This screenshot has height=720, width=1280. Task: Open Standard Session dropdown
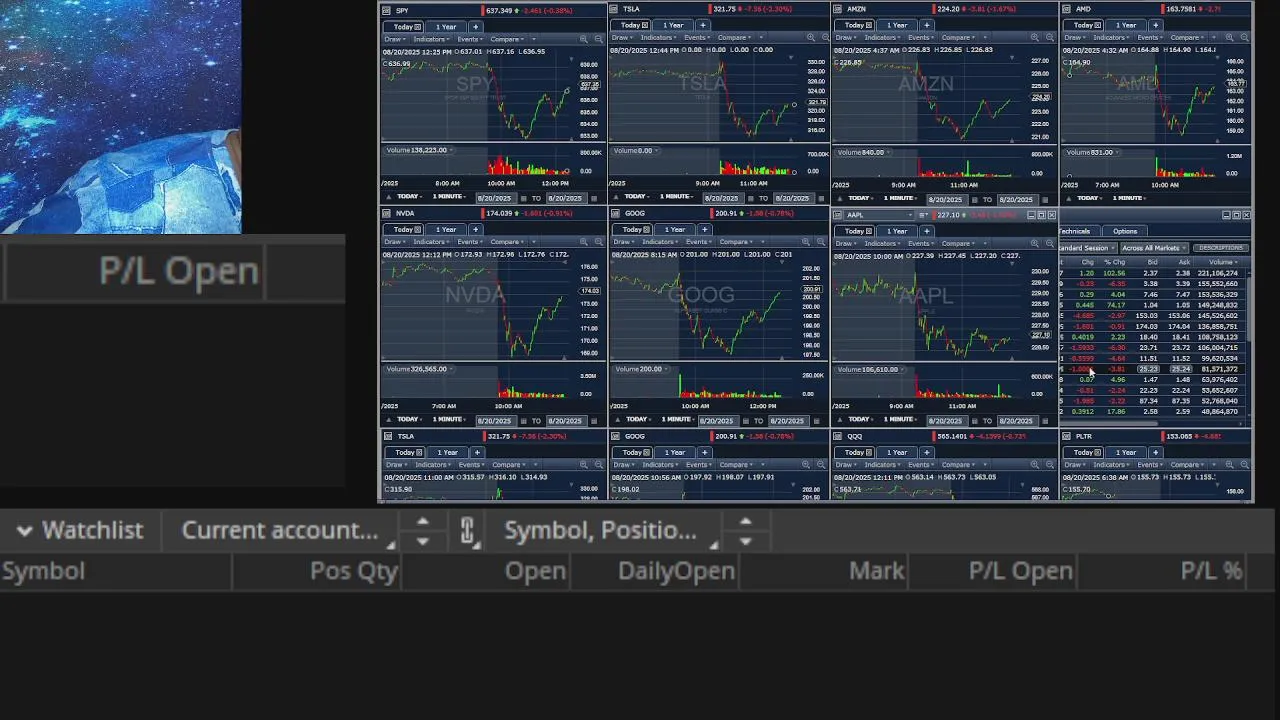coord(1087,248)
